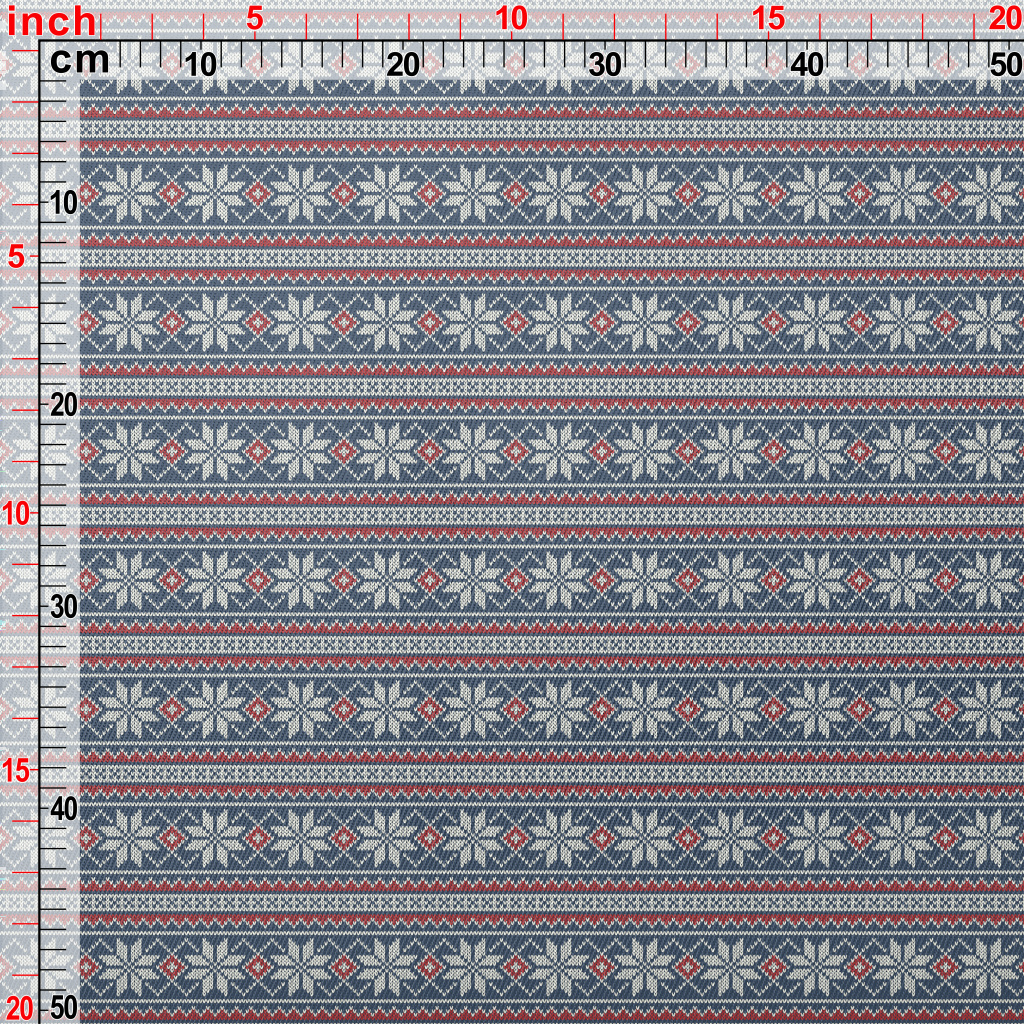Click the red 10 on the top inch ruler
The width and height of the screenshot is (1024, 1024).
point(511,18)
